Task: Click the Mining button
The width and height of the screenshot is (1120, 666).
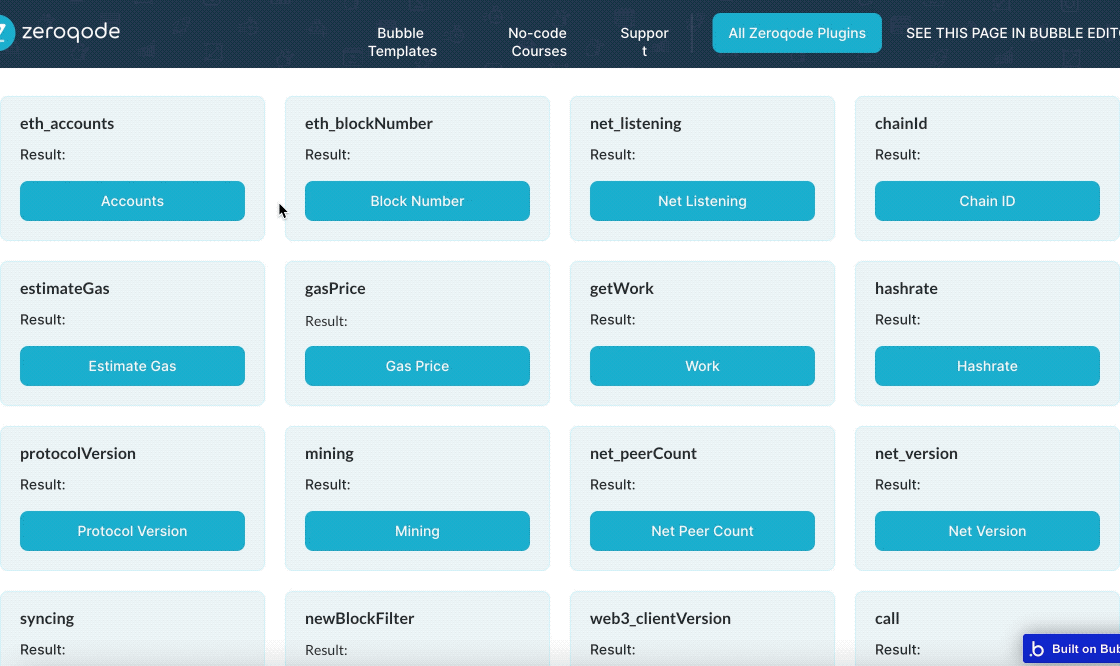Action: click(x=417, y=531)
